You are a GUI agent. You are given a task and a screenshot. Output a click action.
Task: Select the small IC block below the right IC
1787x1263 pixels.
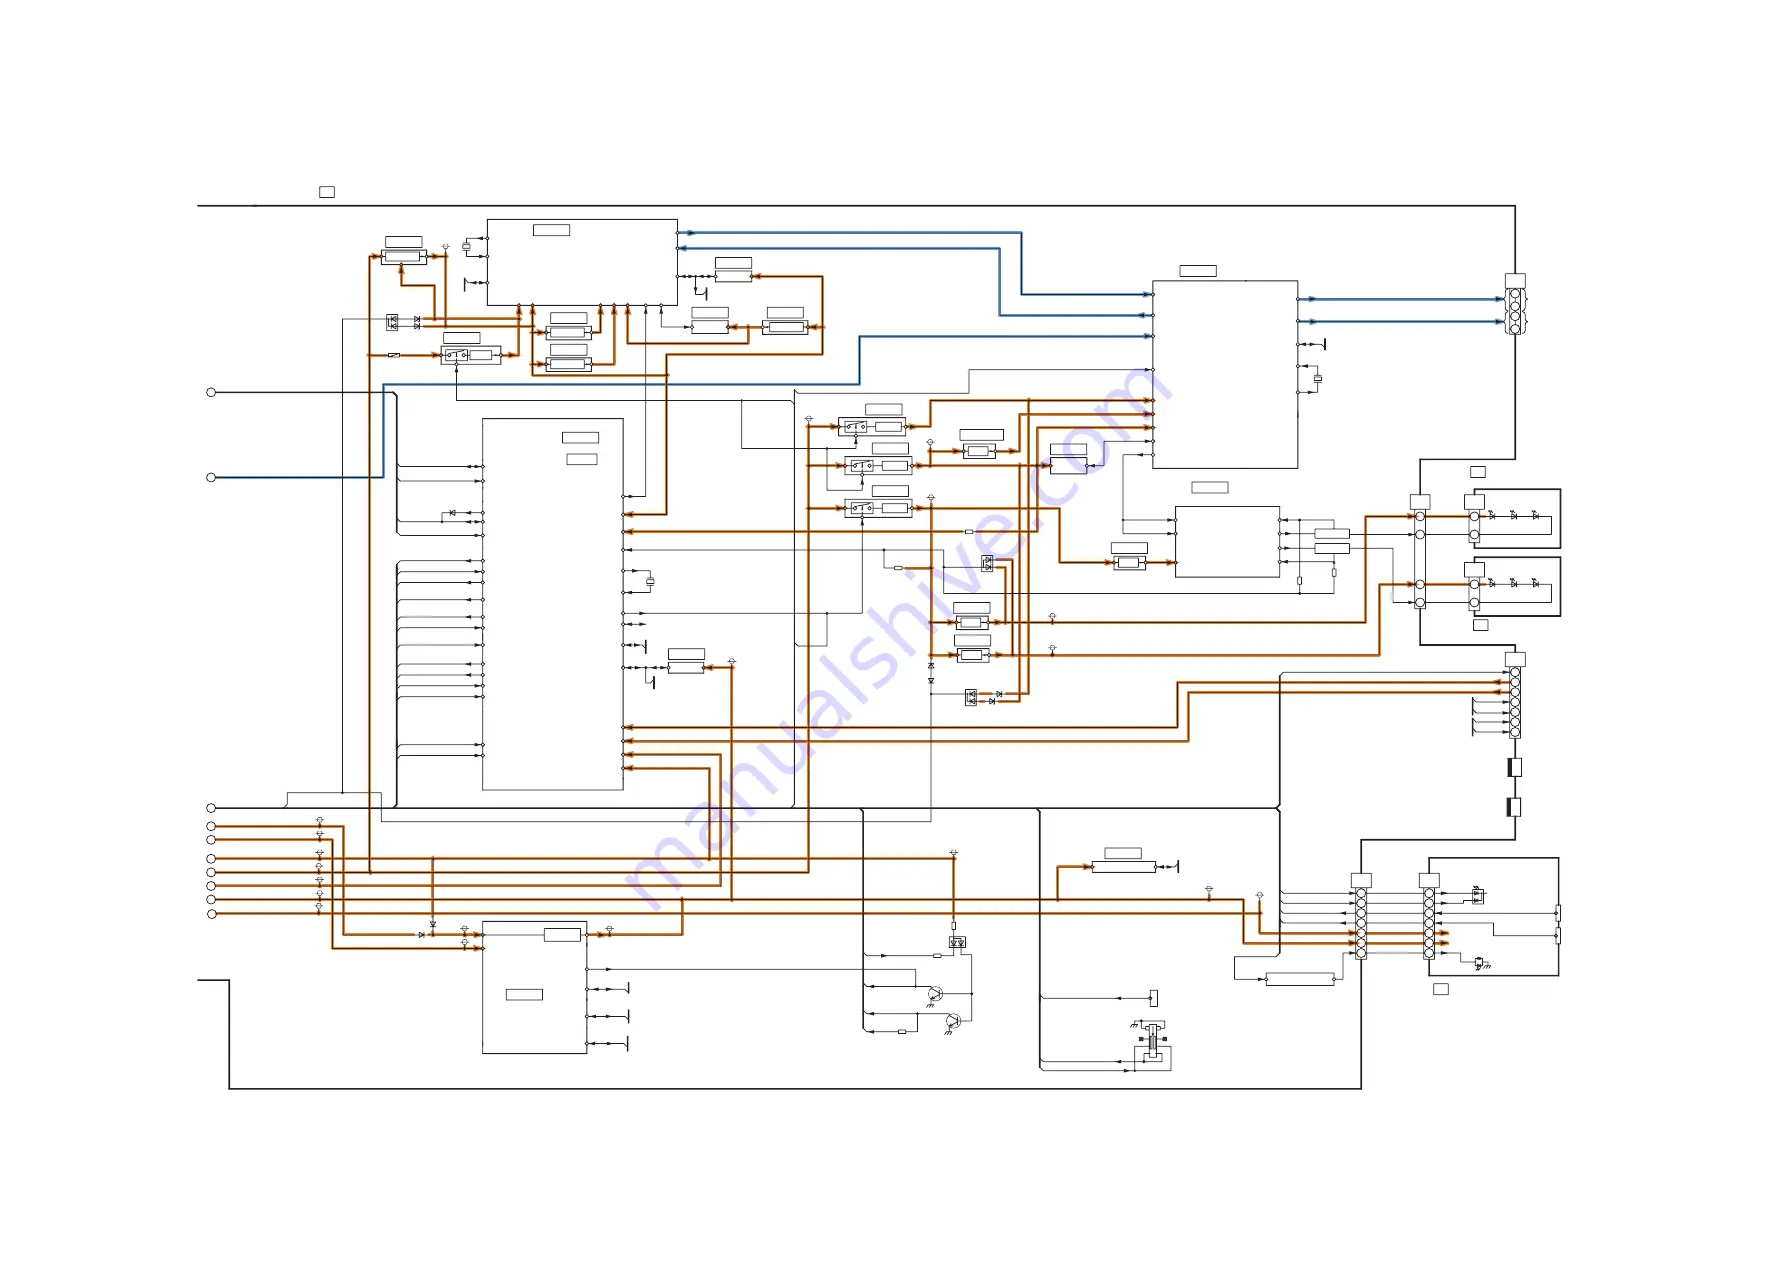click(1228, 542)
